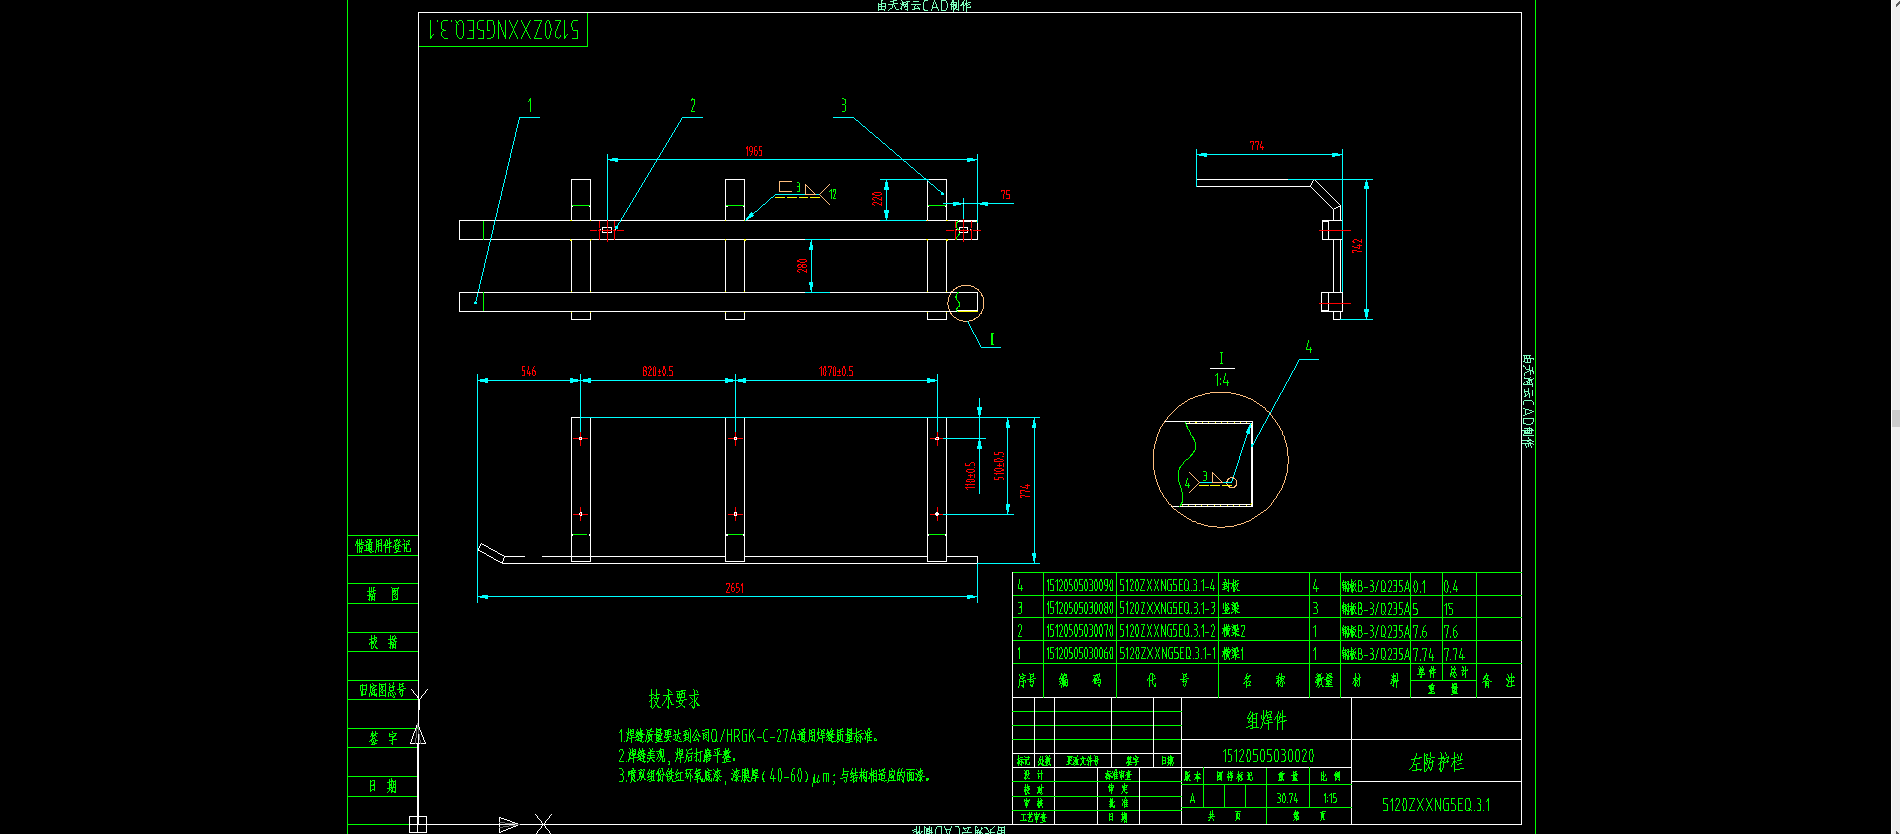The width and height of the screenshot is (1900, 834).
Task: Click the UCS origin square icon
Action: pos(418,824)
